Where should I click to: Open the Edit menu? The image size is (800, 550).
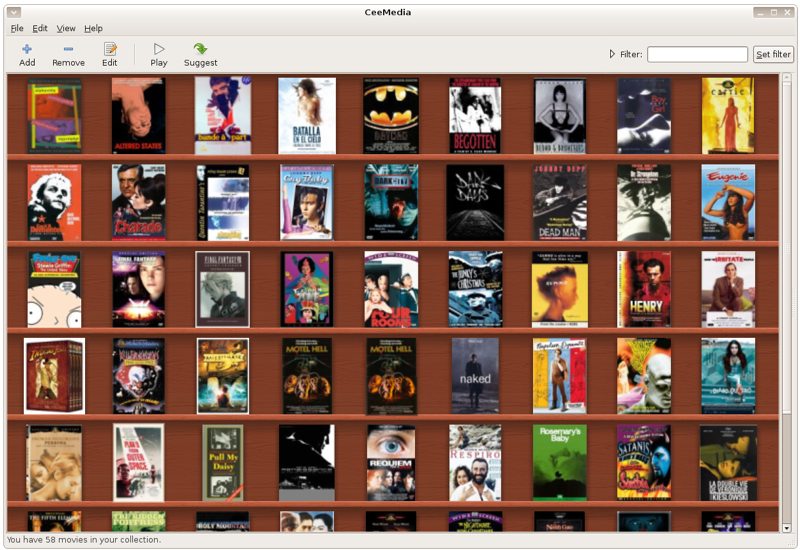tap(40, 29)
